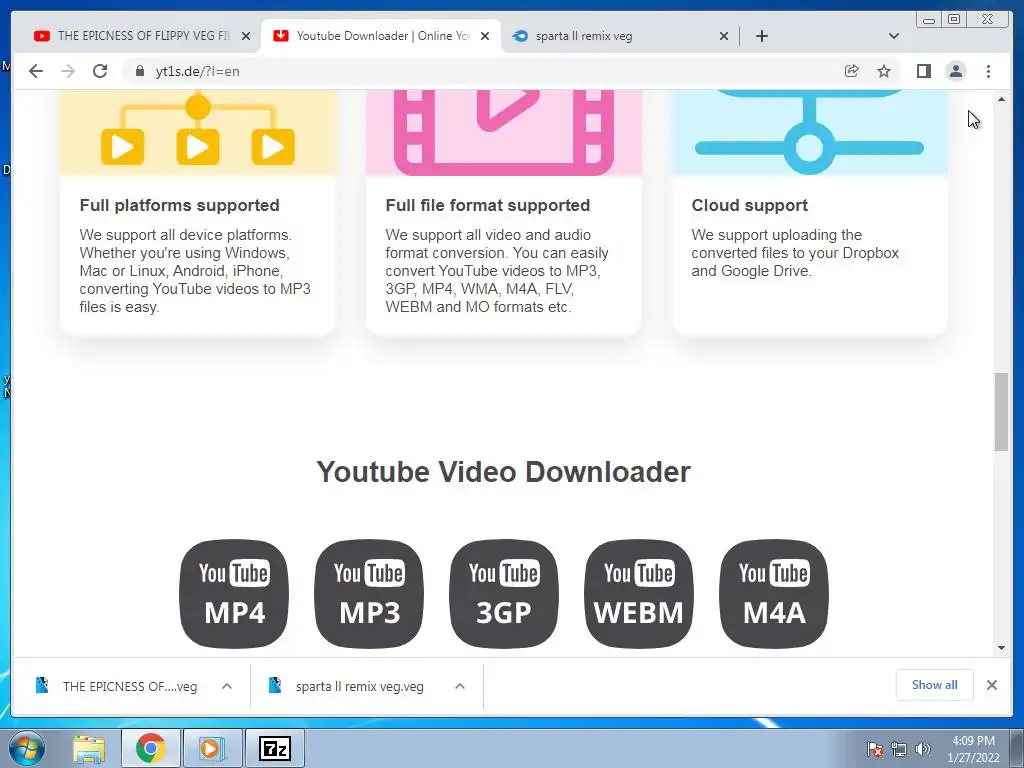
Task: Go back to the previous page
Action: pyautogui.click(x=36, y=71)
